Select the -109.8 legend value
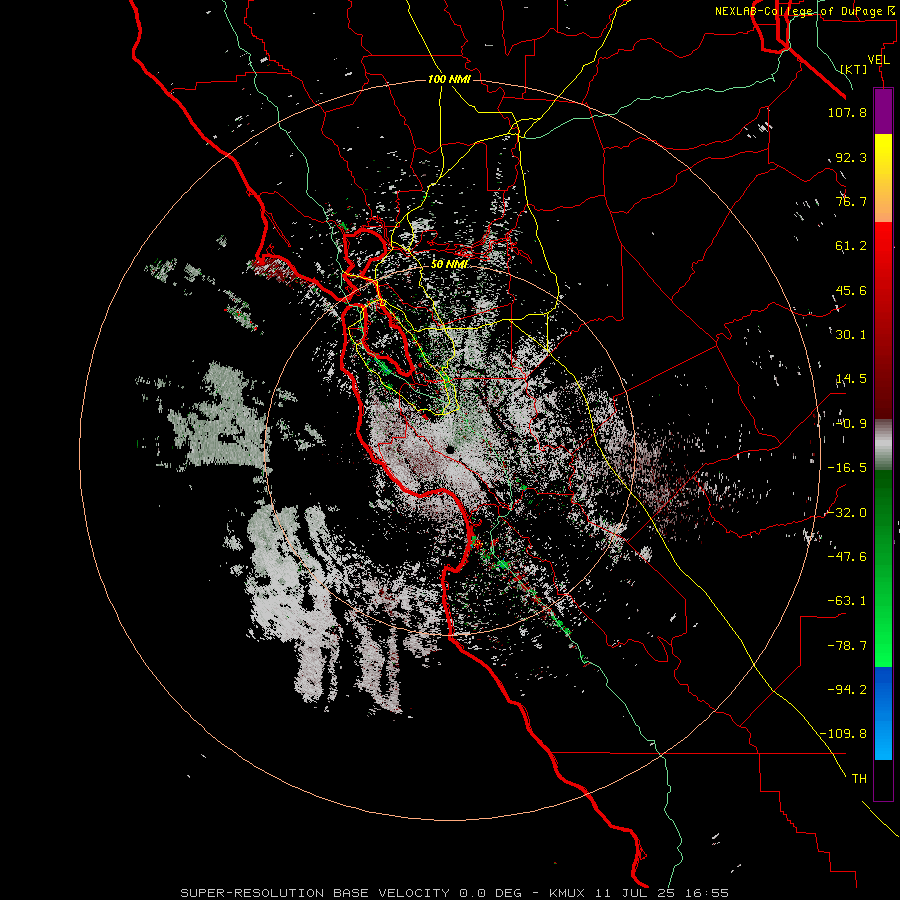Viewport: 900px width, 900px height. (x=843, y=734)
